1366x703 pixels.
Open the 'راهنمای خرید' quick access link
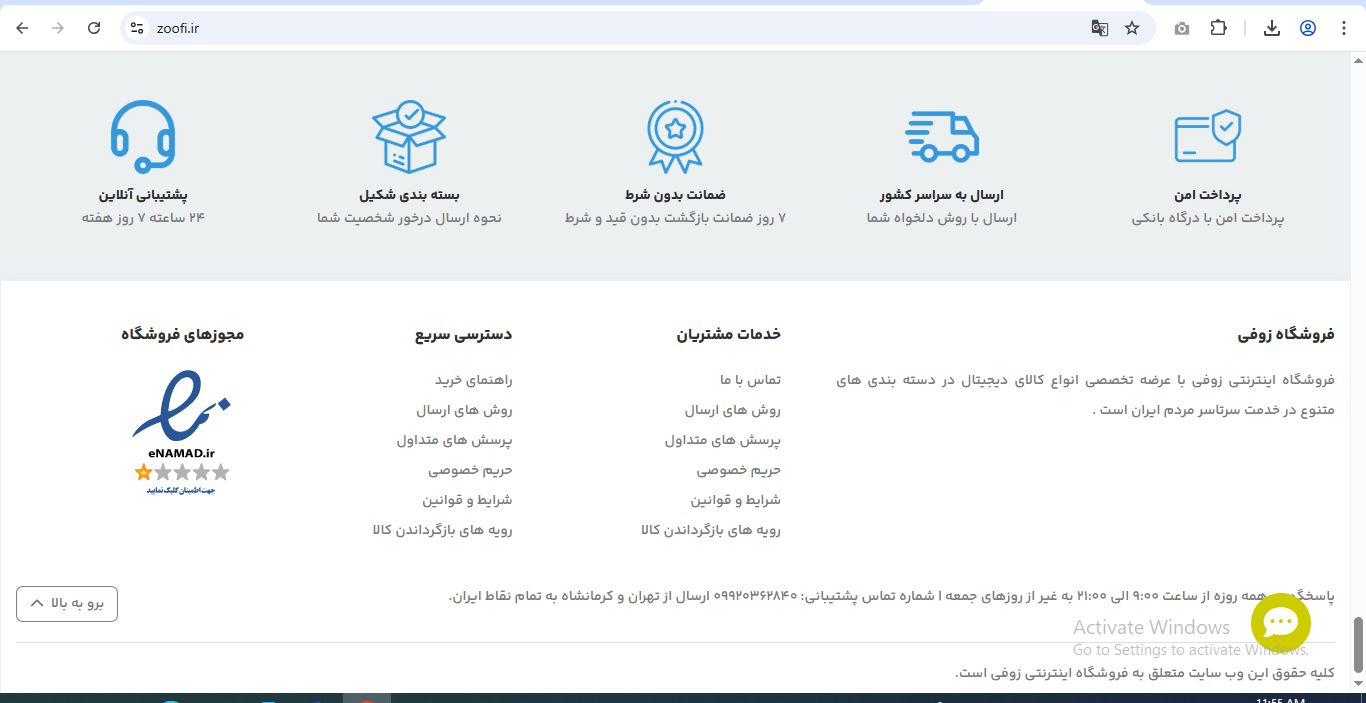click(473, 380)
